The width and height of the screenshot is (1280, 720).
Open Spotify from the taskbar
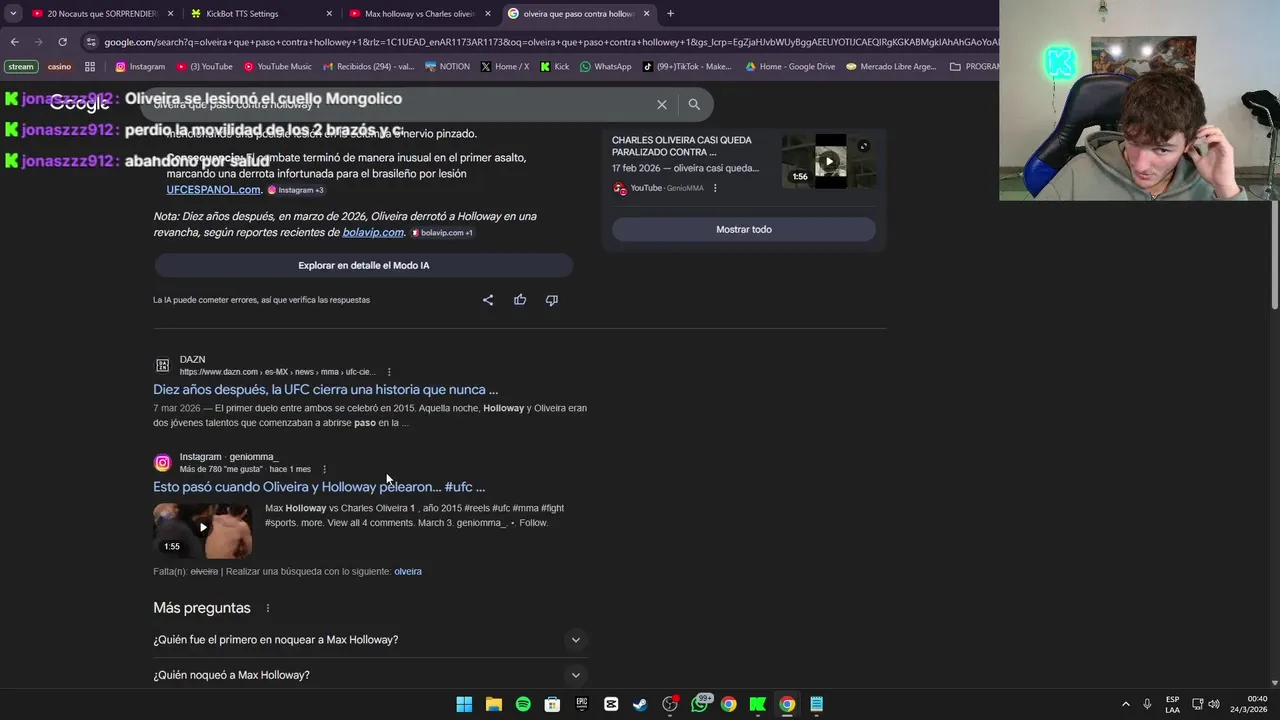point(523,704)
